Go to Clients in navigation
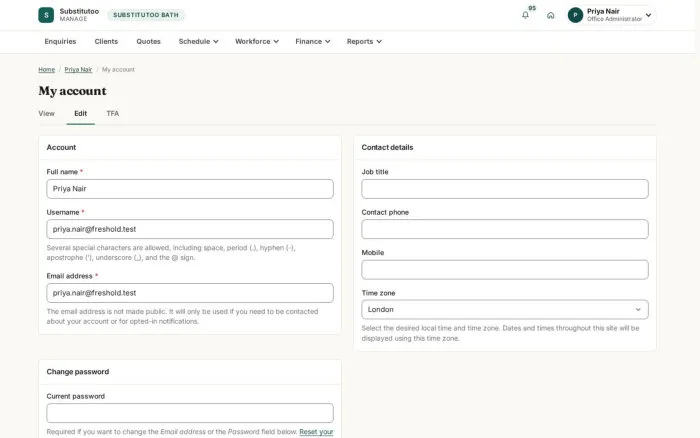700x438 pixels. [106, 42]
